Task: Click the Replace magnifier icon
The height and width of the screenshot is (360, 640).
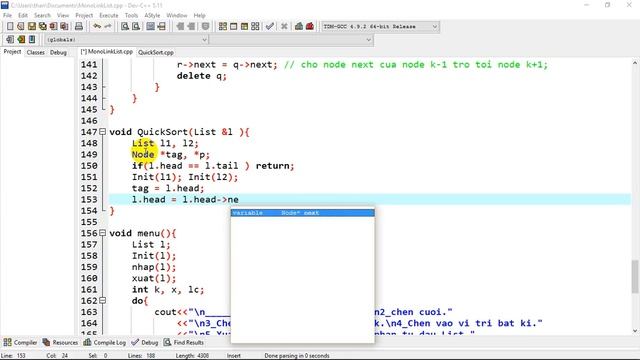Action: point(136,27)
